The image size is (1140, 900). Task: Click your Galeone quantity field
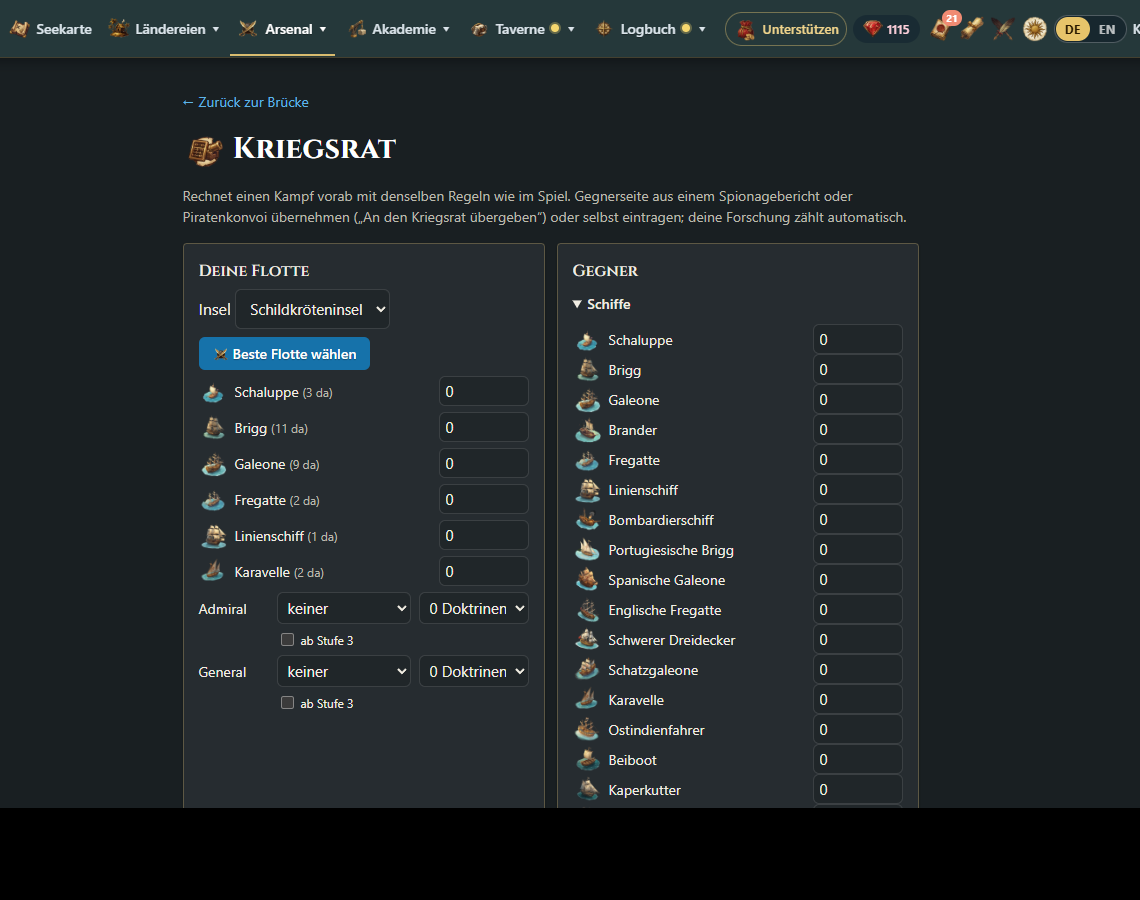(x=483, y=464)
